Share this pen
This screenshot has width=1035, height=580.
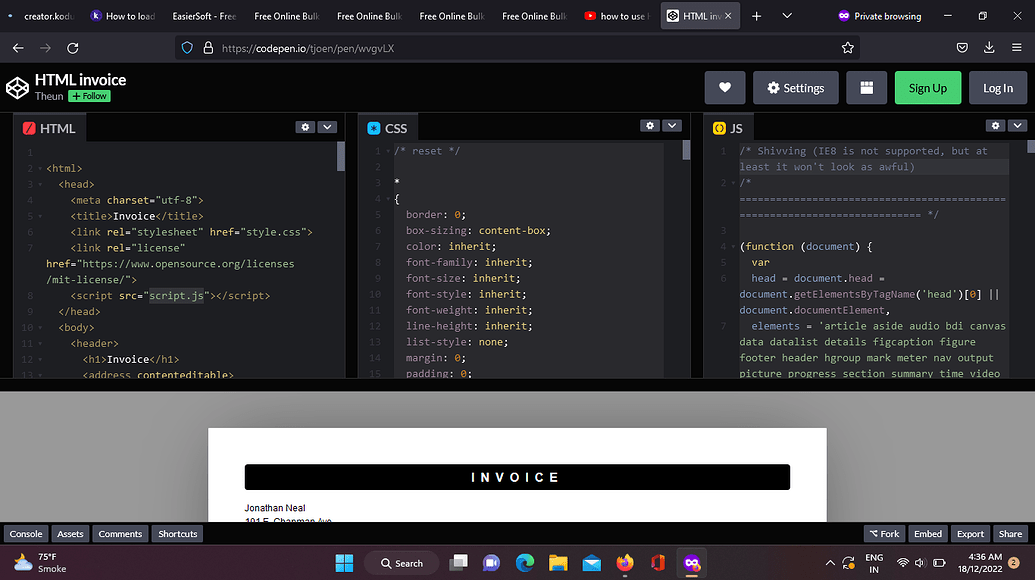coord(1010,534)
